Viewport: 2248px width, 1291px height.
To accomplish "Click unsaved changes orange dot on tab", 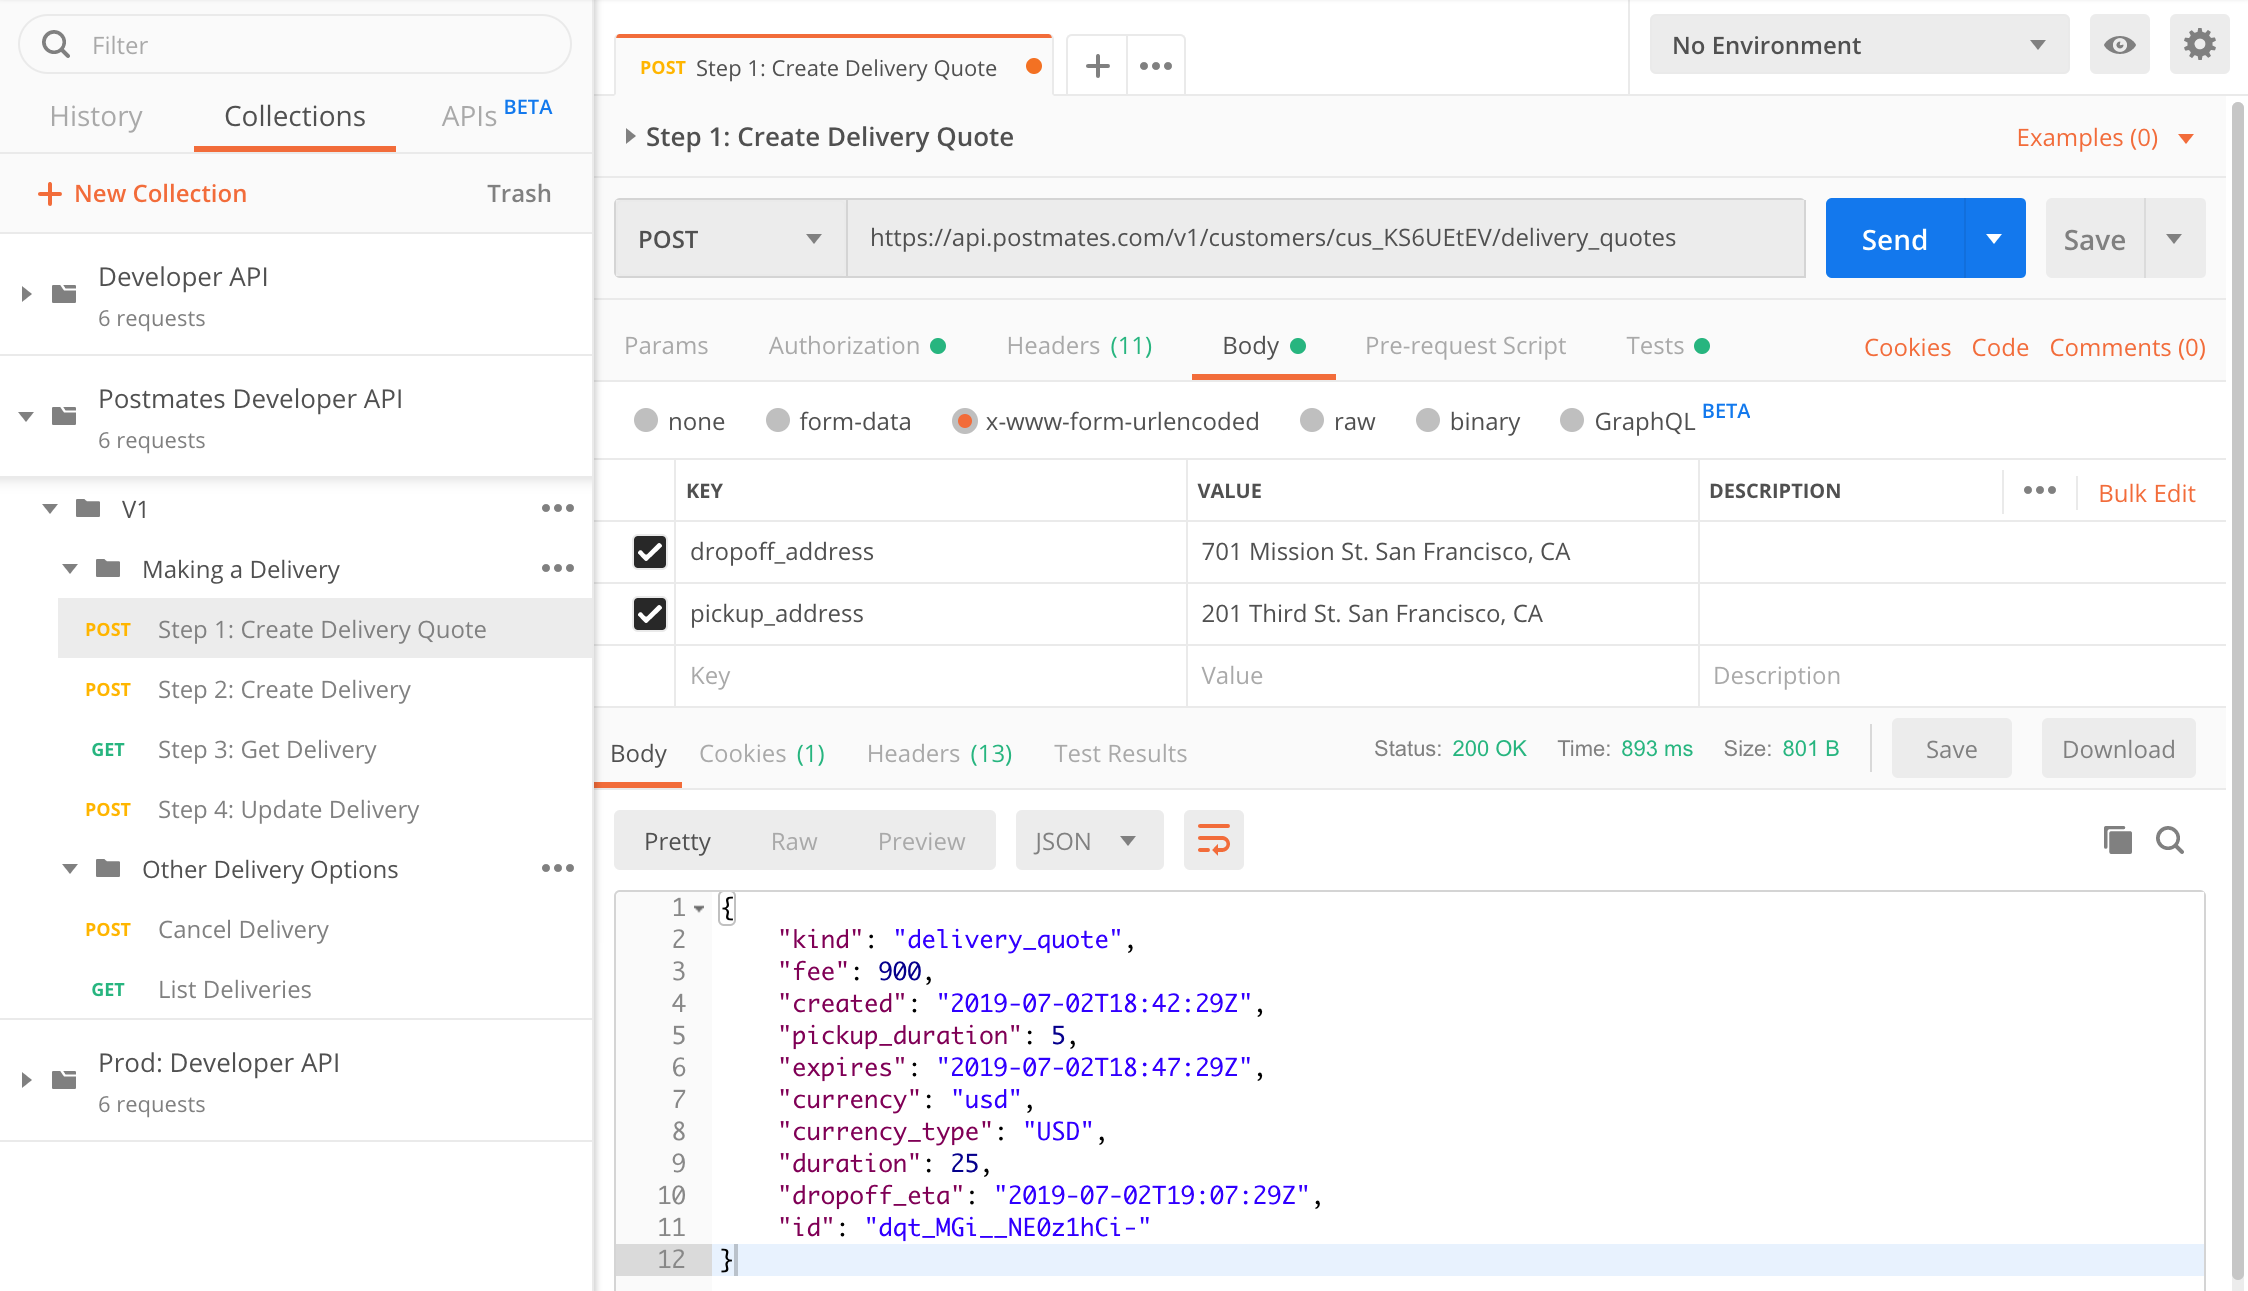I will [1034, 66].
